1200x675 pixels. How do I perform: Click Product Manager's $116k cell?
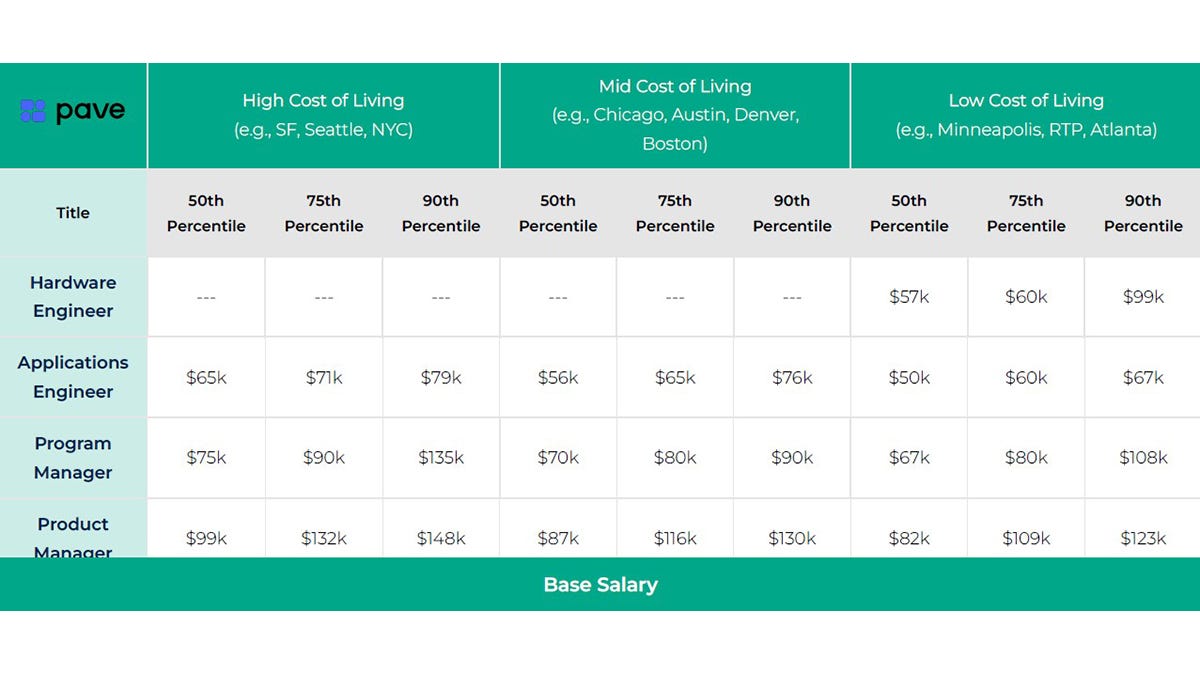675,538
